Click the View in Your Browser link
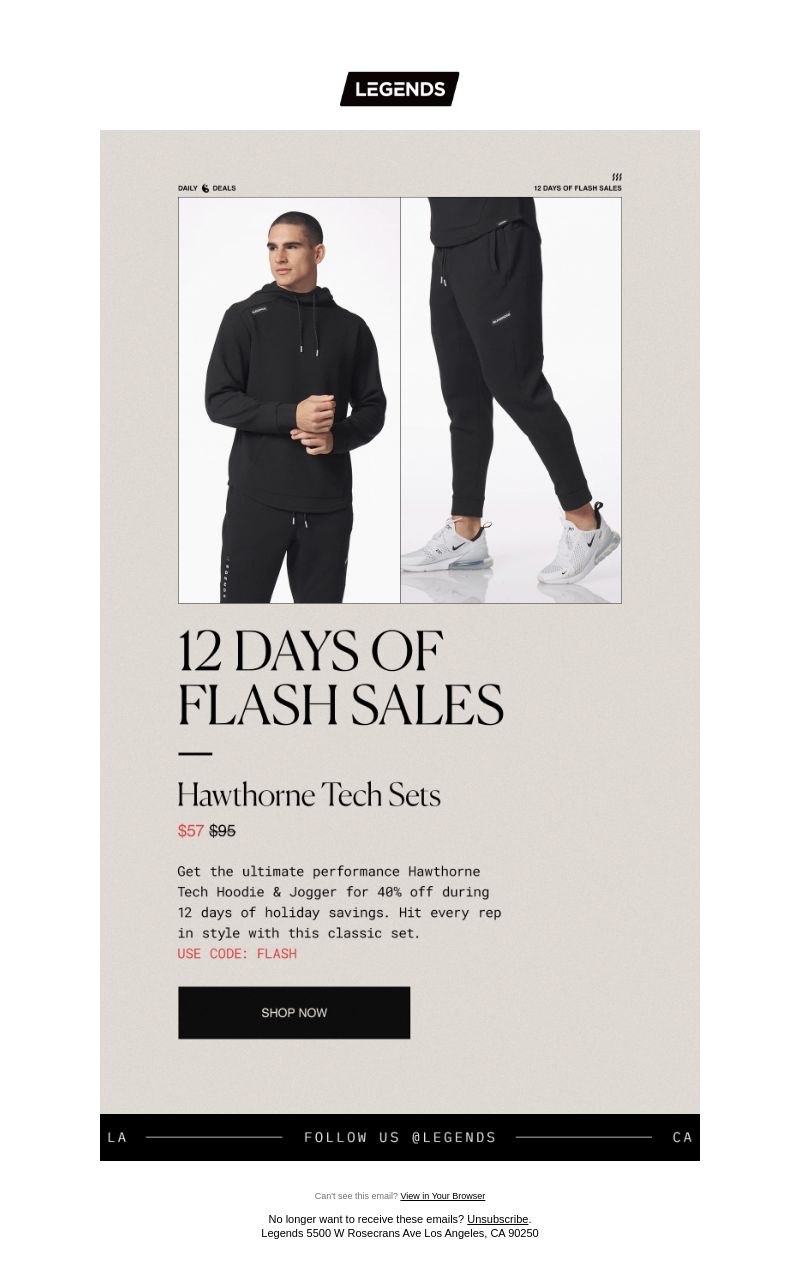The height and width of the screenshot is (1271, 800). point(442,1196)
